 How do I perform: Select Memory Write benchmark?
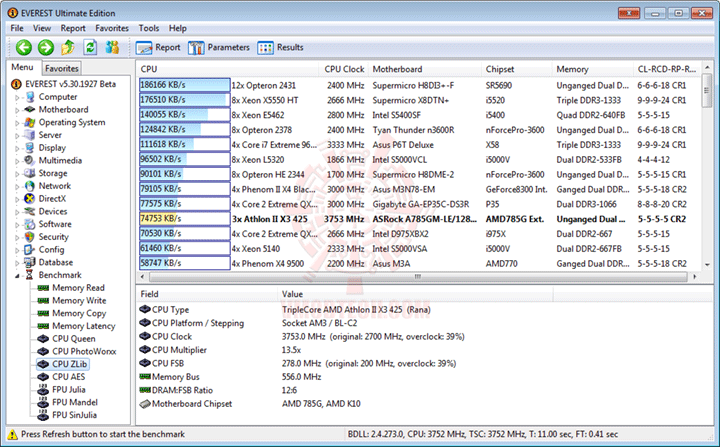(79, 300)
